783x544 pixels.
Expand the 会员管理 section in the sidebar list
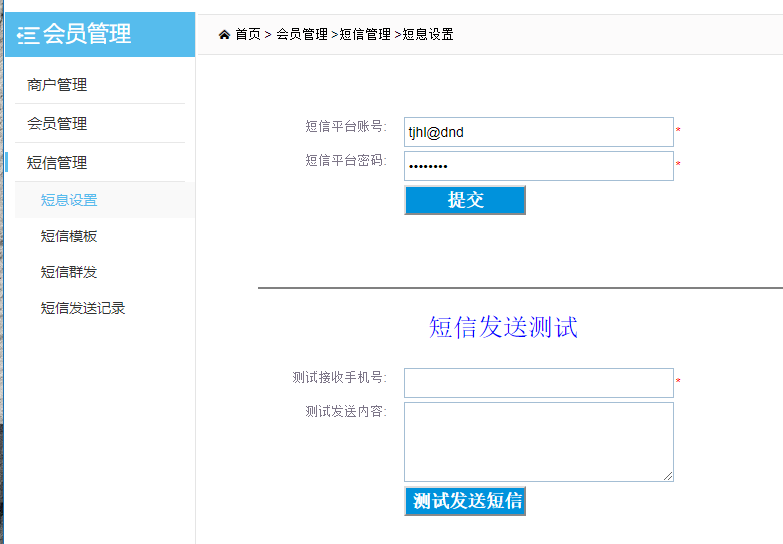[57, 124]
